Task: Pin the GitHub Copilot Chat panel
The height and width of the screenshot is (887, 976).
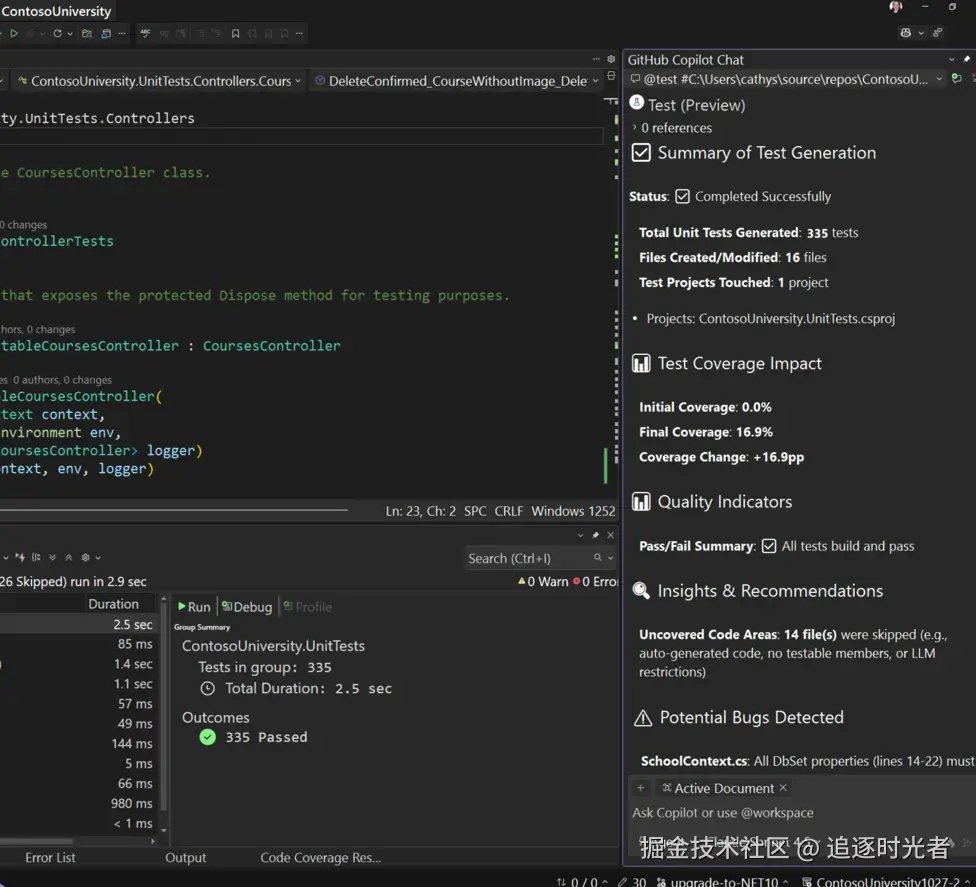Action: coord(966,59)
